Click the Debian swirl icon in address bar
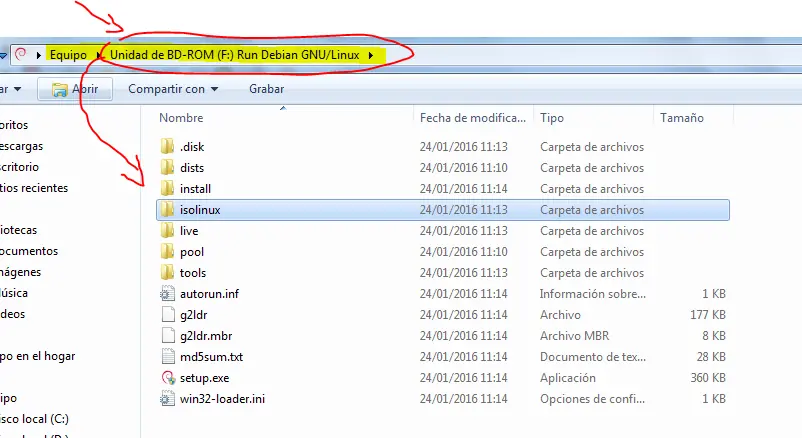 21,54
